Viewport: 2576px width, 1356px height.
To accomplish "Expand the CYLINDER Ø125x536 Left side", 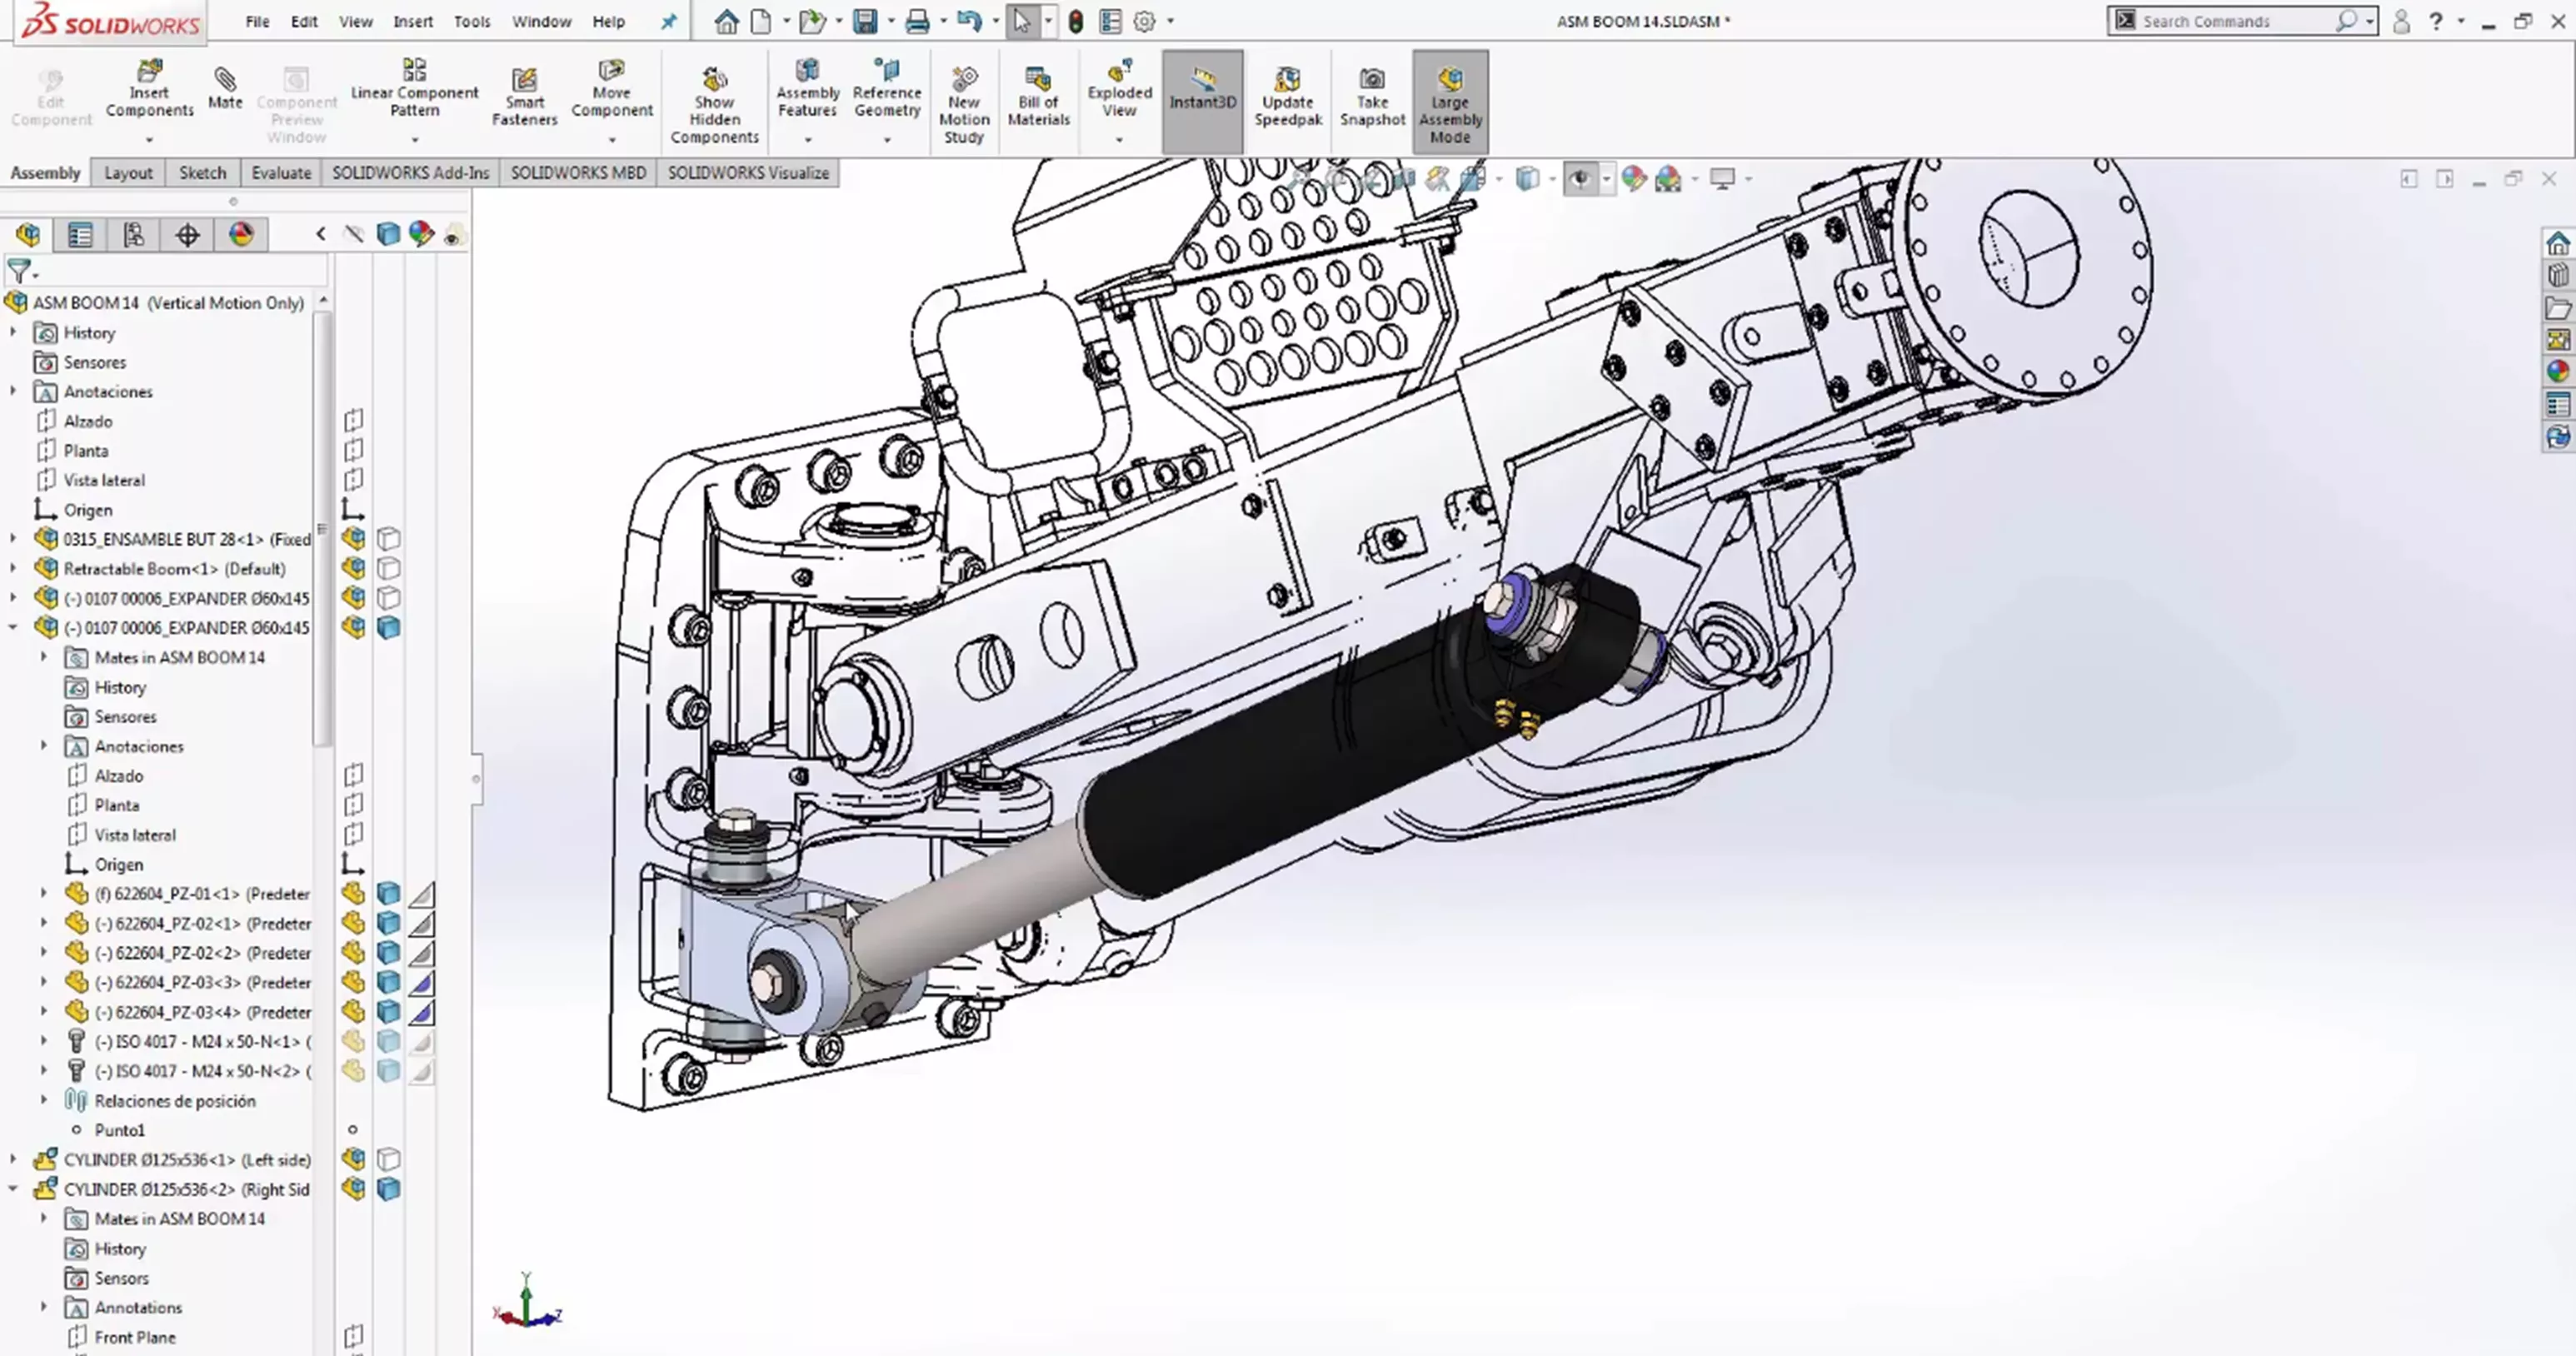I will point(13,1159).
